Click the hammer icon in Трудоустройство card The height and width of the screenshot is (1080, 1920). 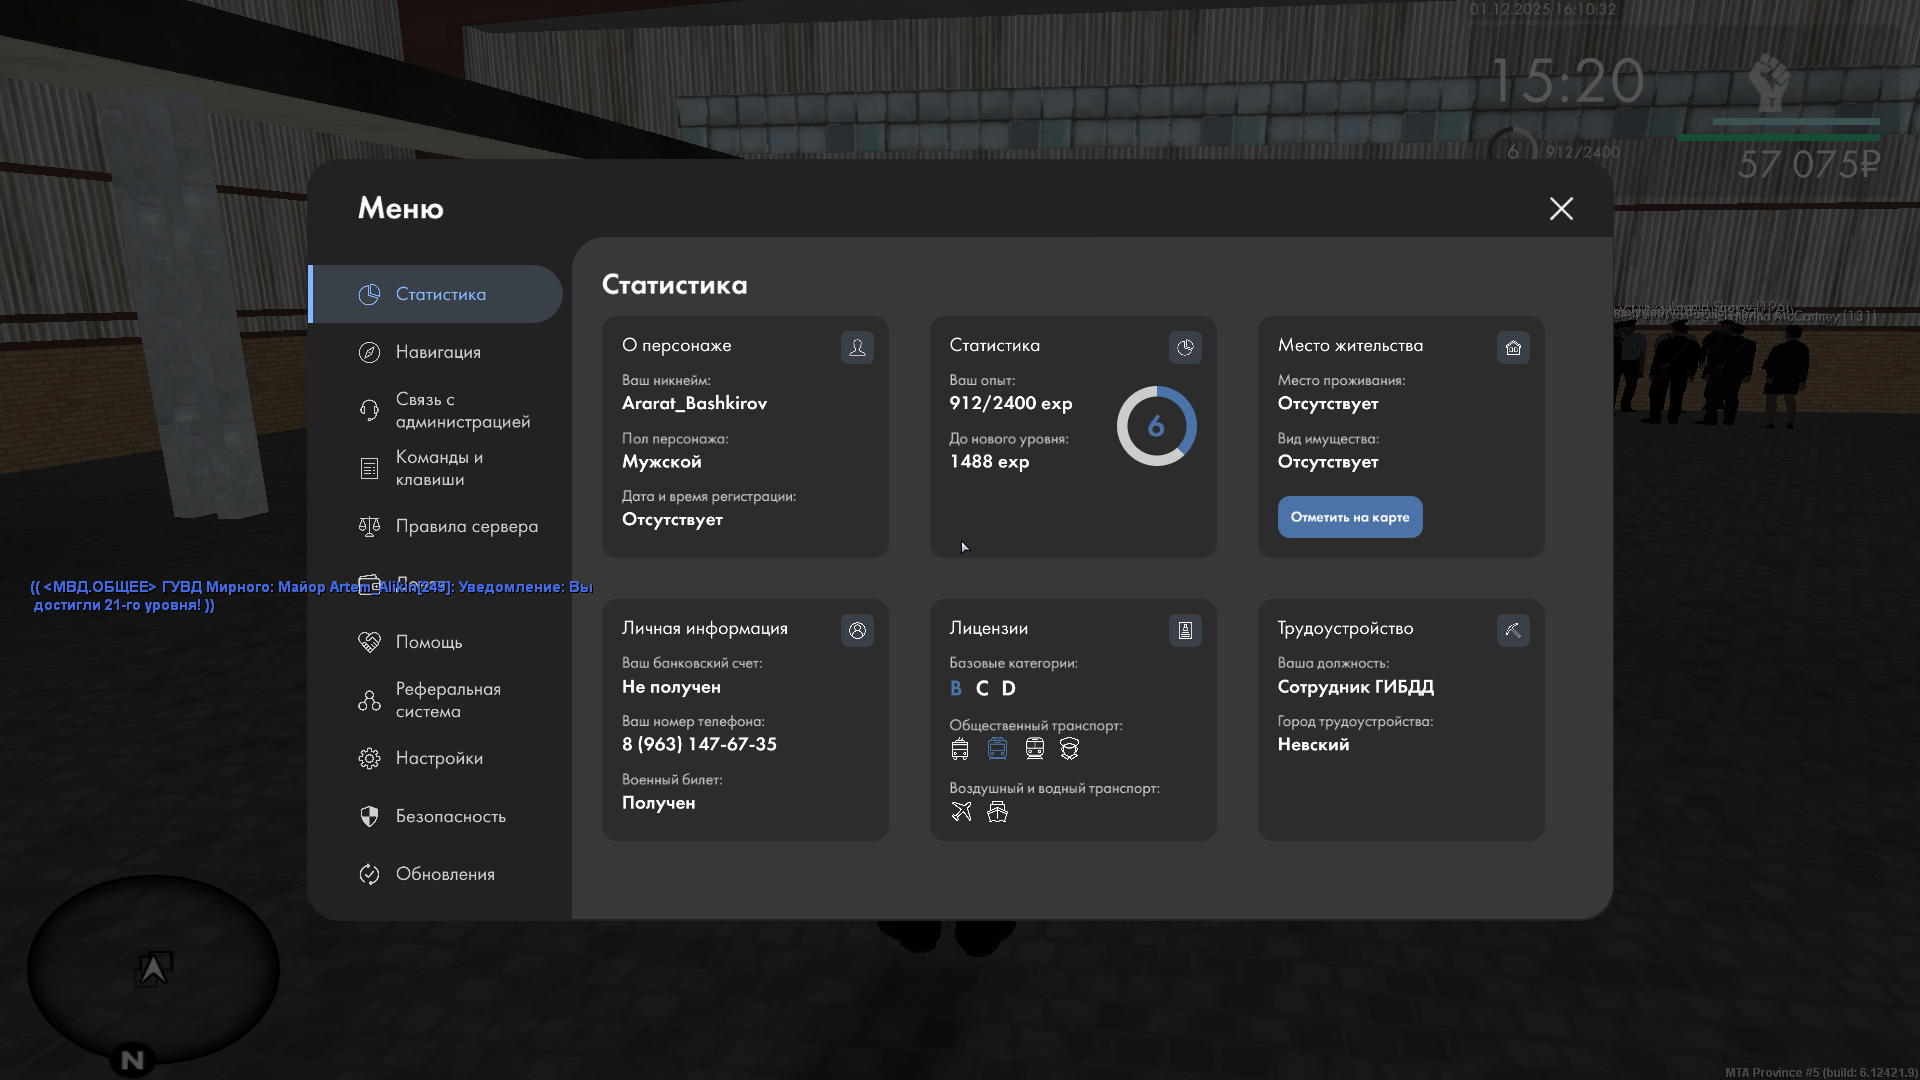(x=1513, y=630)
